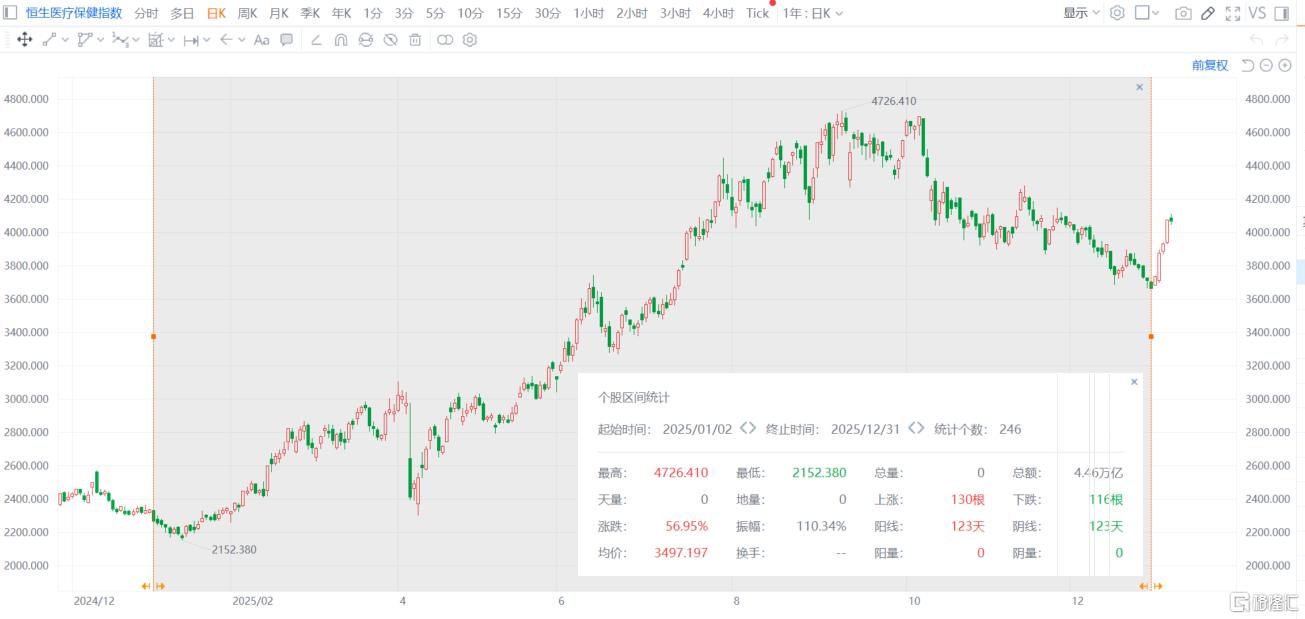Take a chart screenshot with camera icon
Screen dimensions: 1305x619
pos(1183,13)
